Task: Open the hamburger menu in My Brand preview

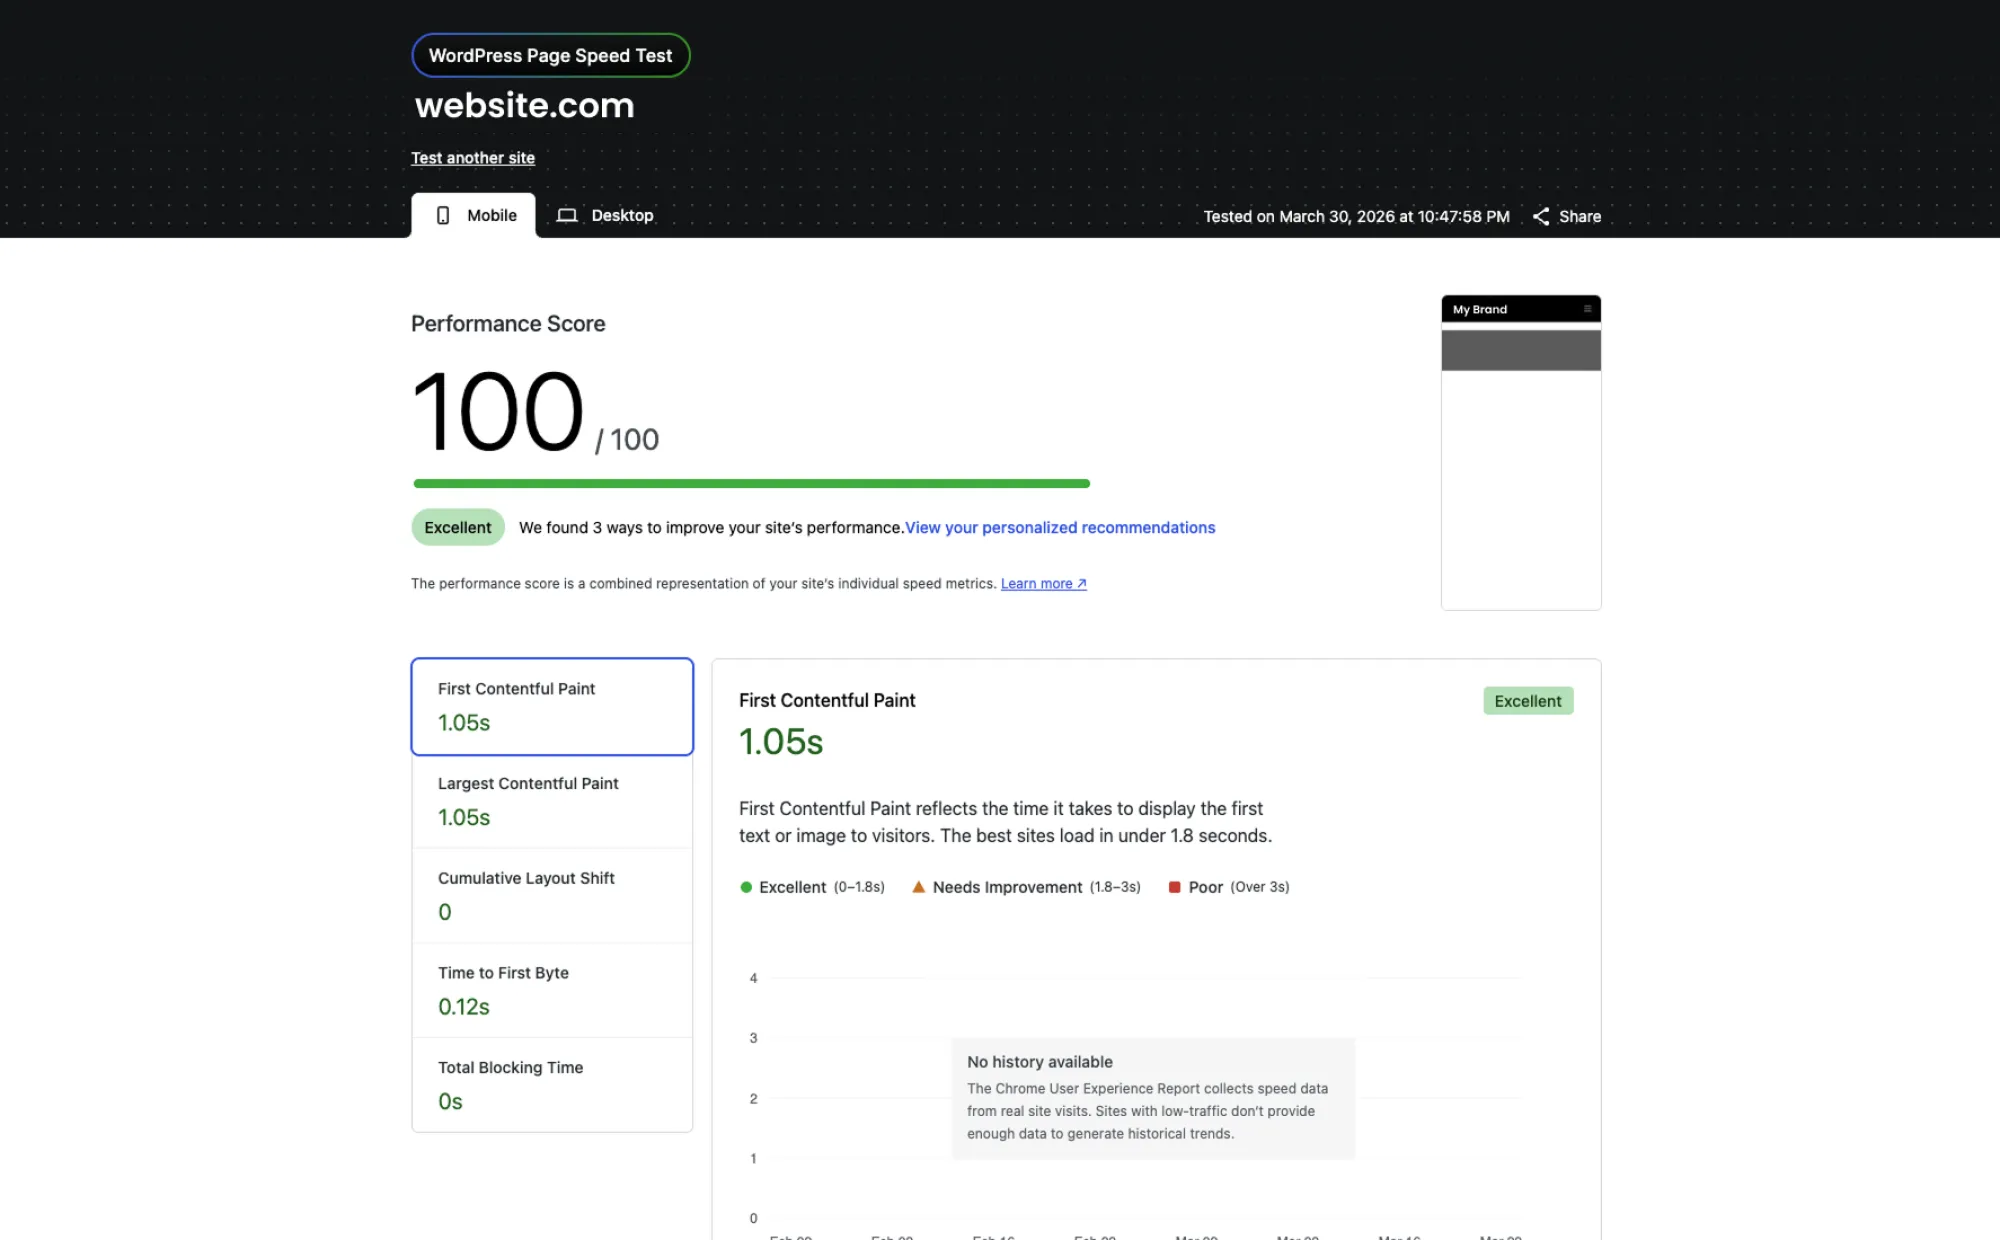Action: pos(1587,309)
